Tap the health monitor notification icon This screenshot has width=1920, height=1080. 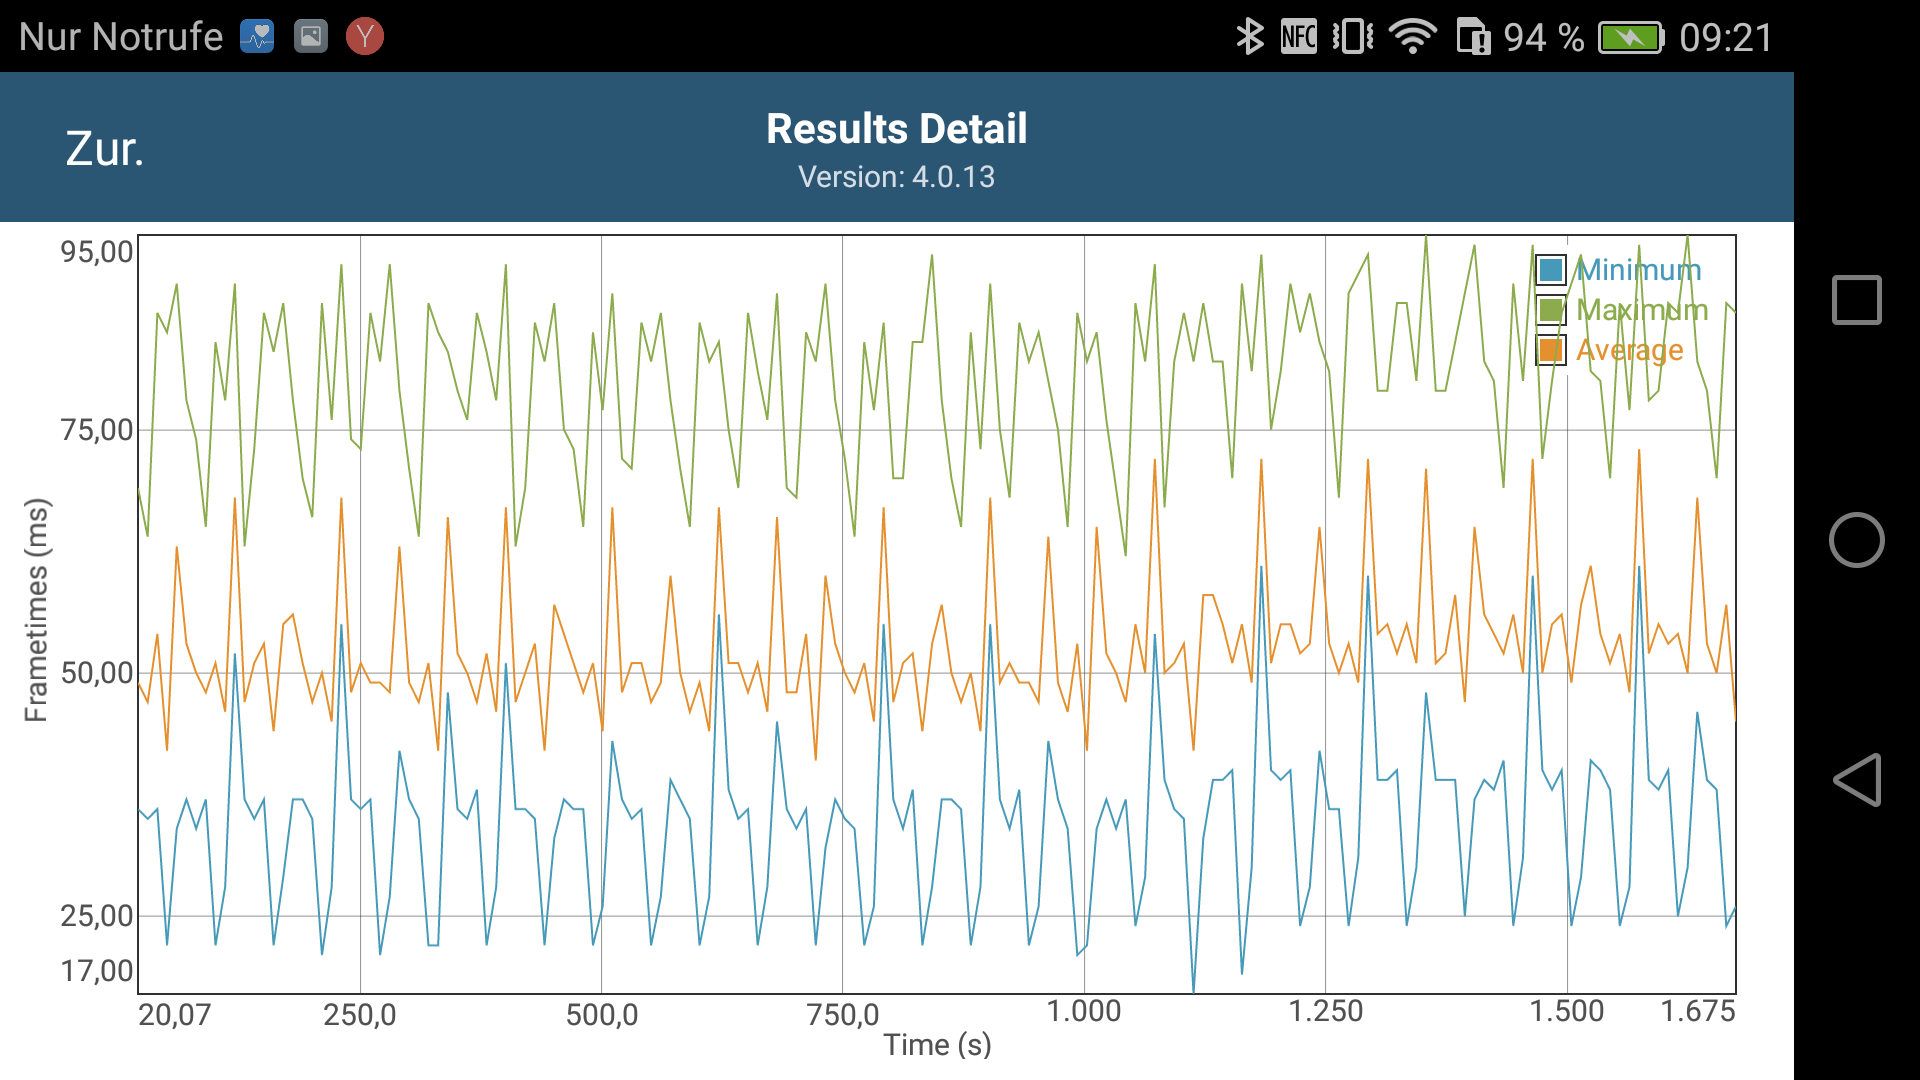pyautogui.click(x=257, y=37)
